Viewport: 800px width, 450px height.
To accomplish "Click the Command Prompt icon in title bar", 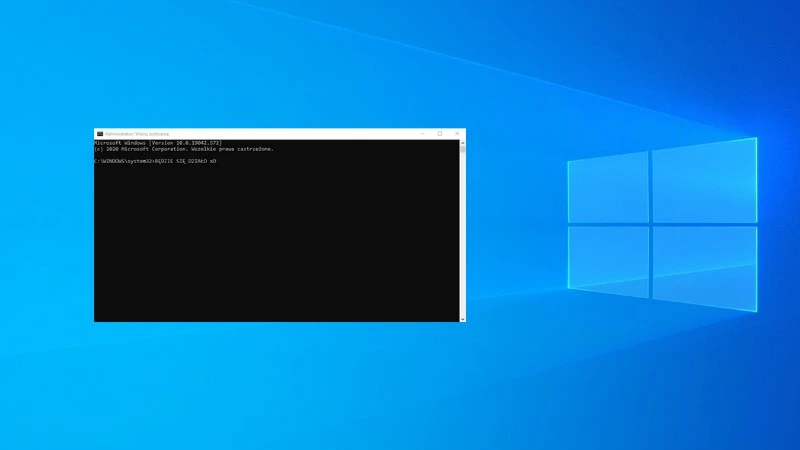I will pos(99,133).
